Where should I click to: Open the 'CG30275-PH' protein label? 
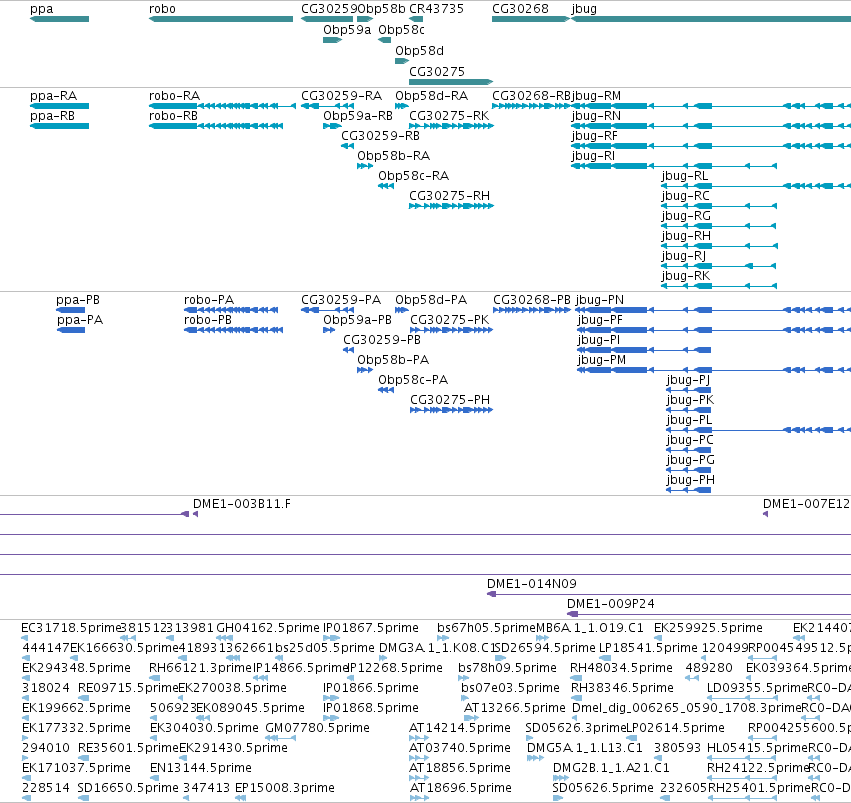point(450,400)
